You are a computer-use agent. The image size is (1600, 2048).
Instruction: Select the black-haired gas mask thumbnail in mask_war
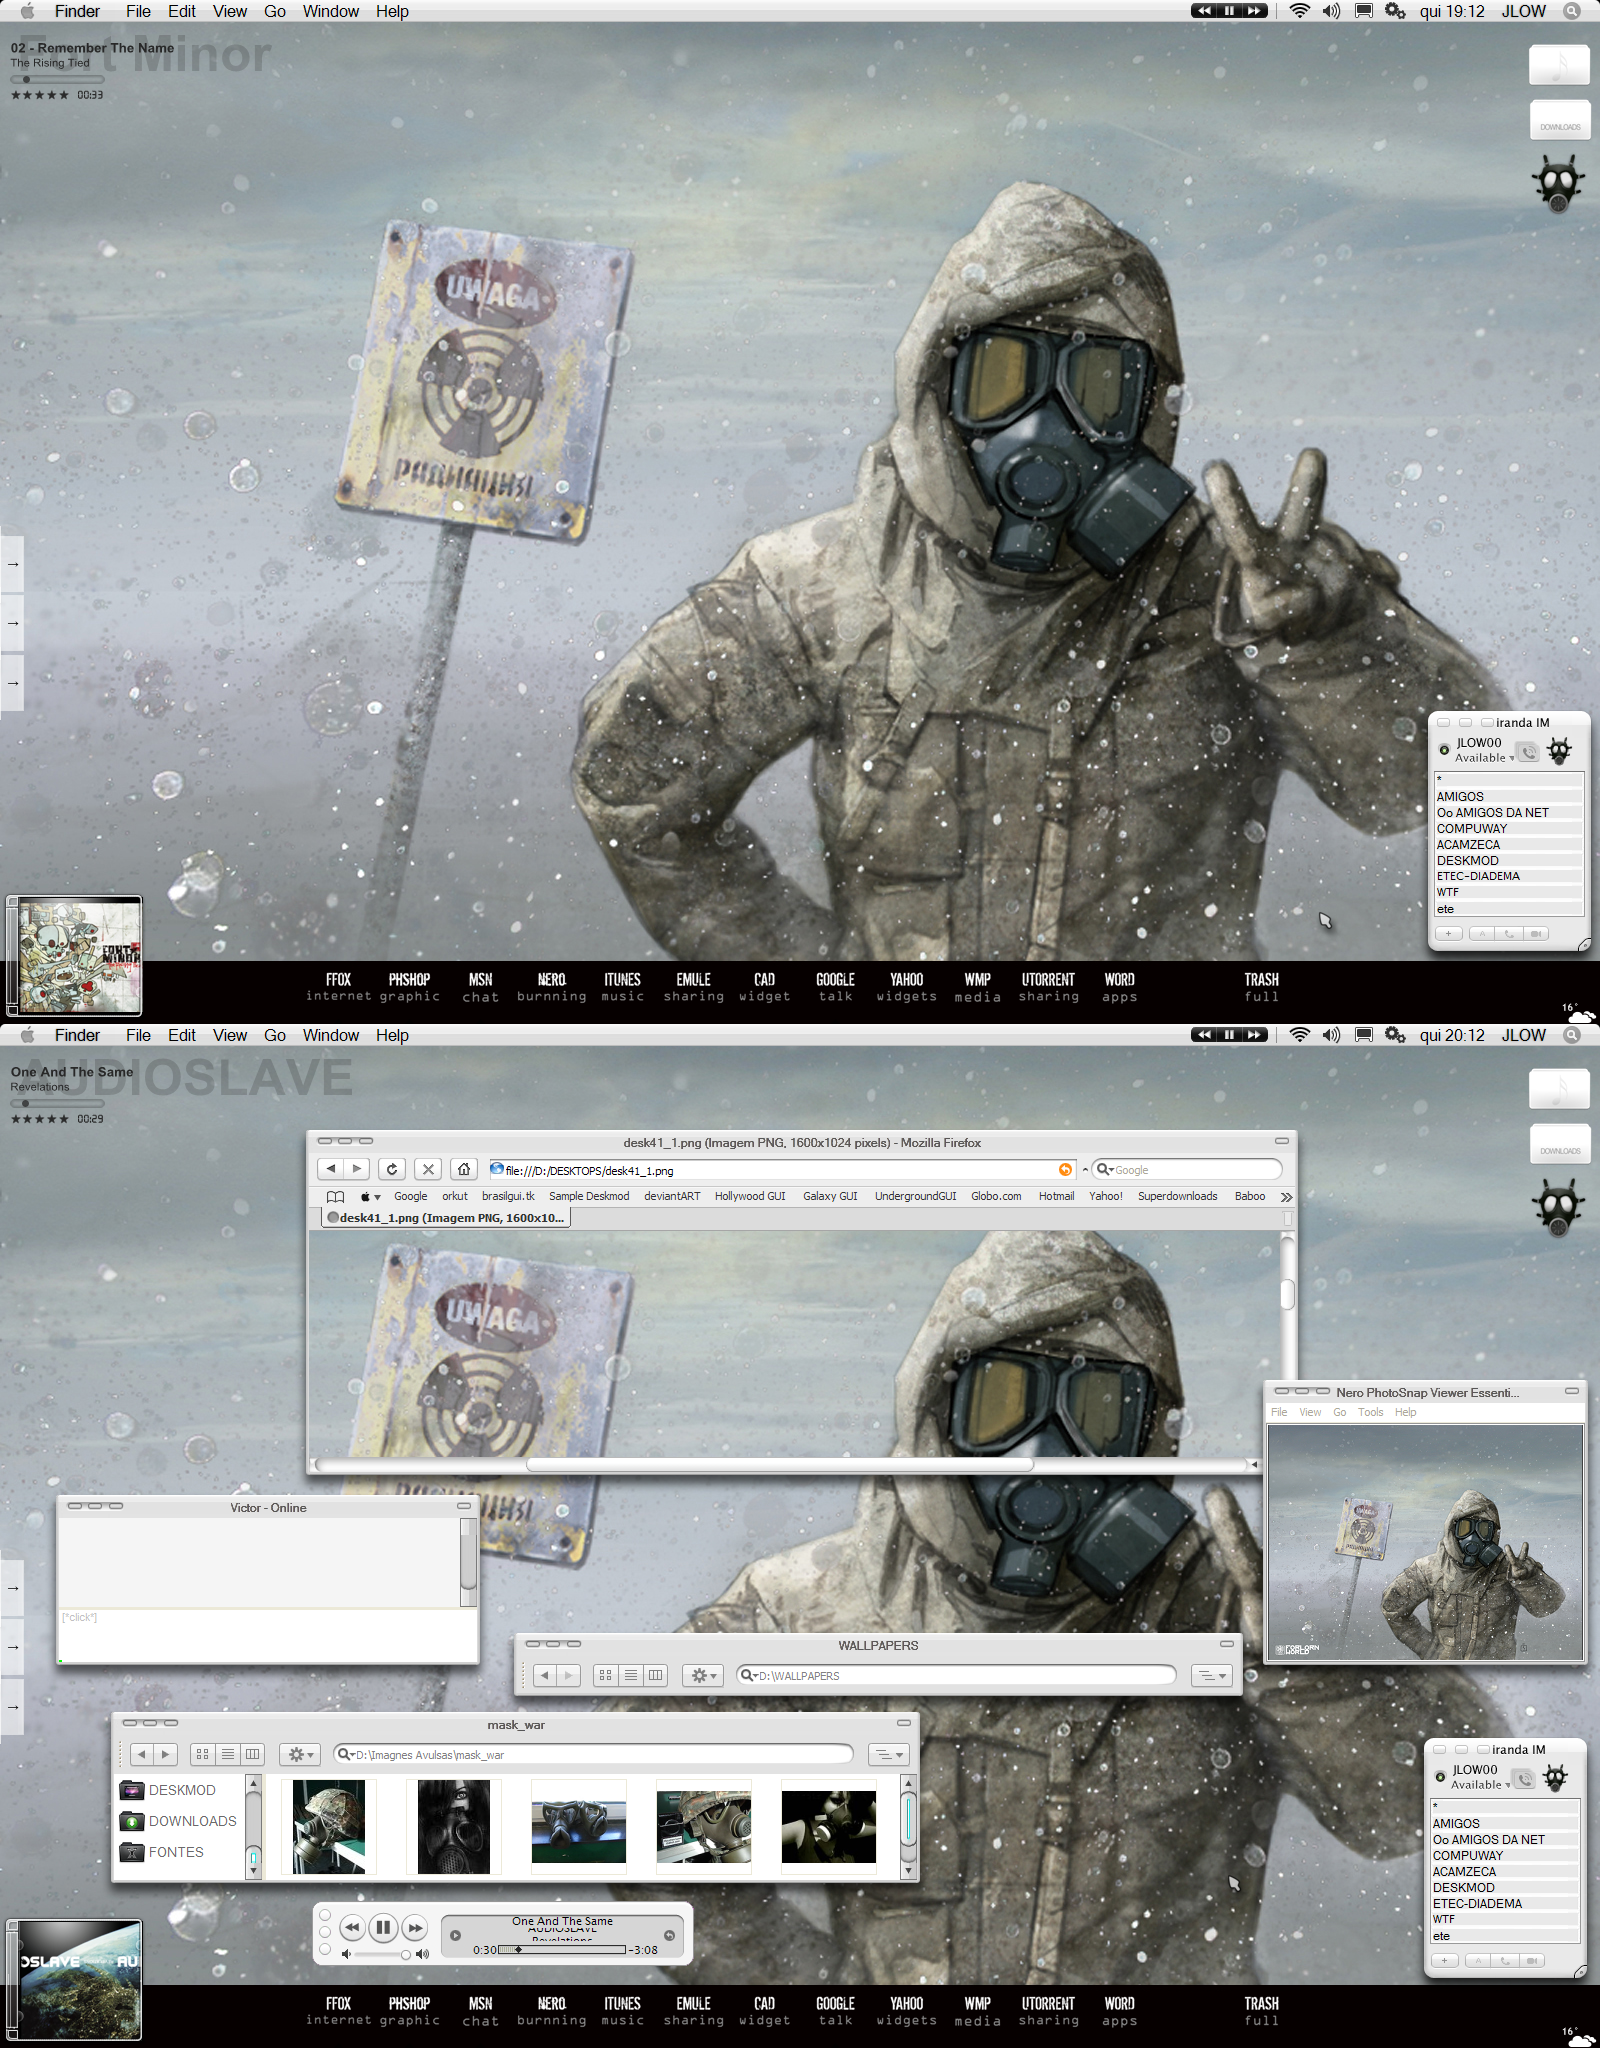[x=453, y=1826]
